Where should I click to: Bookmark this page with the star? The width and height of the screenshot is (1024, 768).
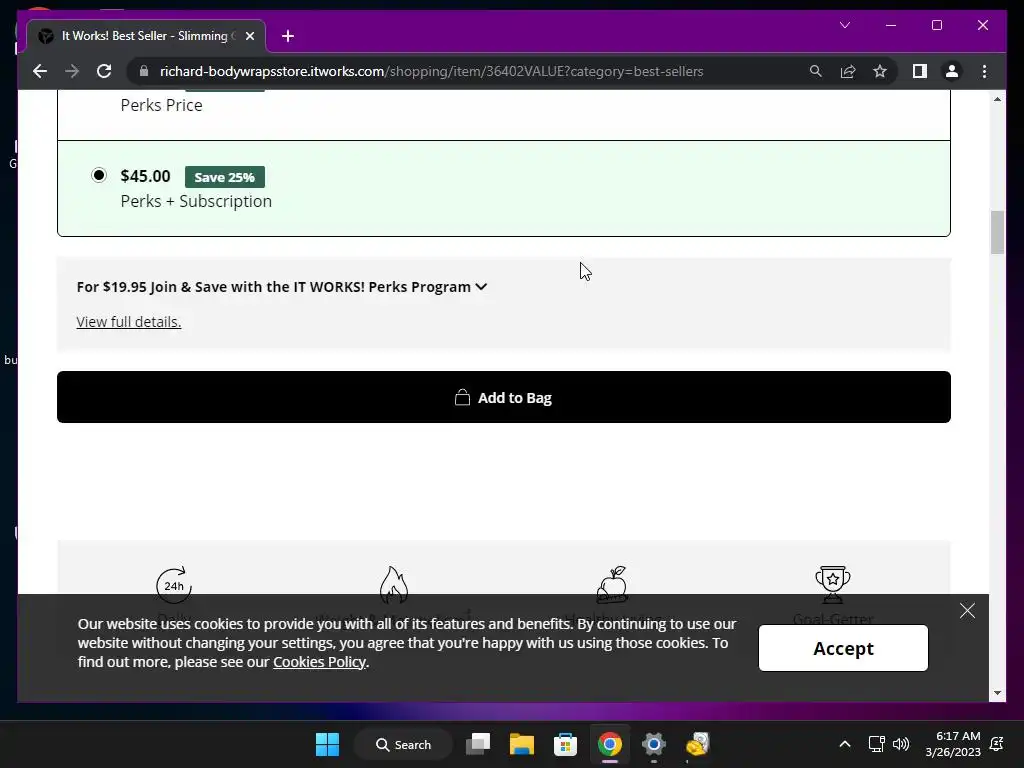click(x=880, y=71)
